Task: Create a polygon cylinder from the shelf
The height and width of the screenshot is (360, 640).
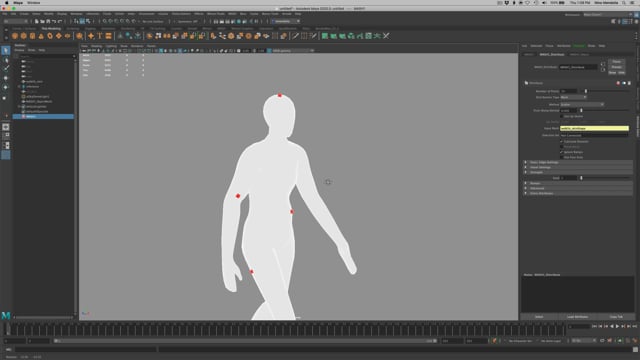Action: coord(32,36)
